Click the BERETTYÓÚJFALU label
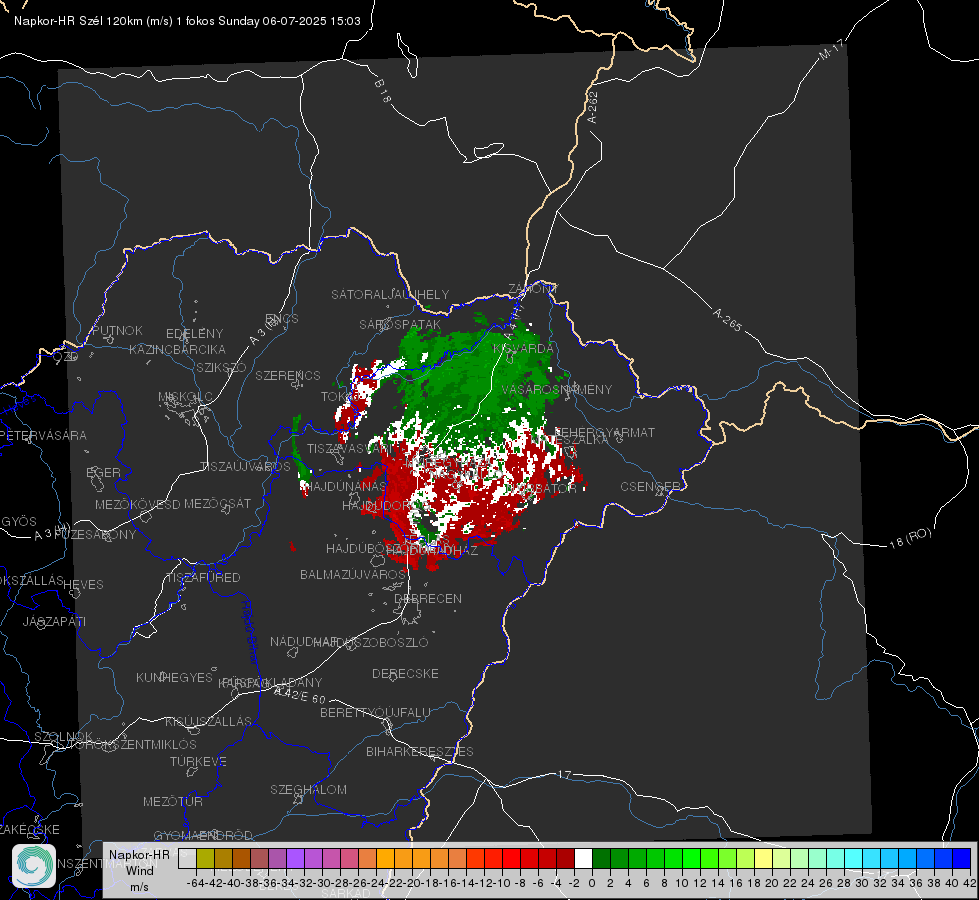The width and height of the screenshot is (979, 900). click(375, 712)
